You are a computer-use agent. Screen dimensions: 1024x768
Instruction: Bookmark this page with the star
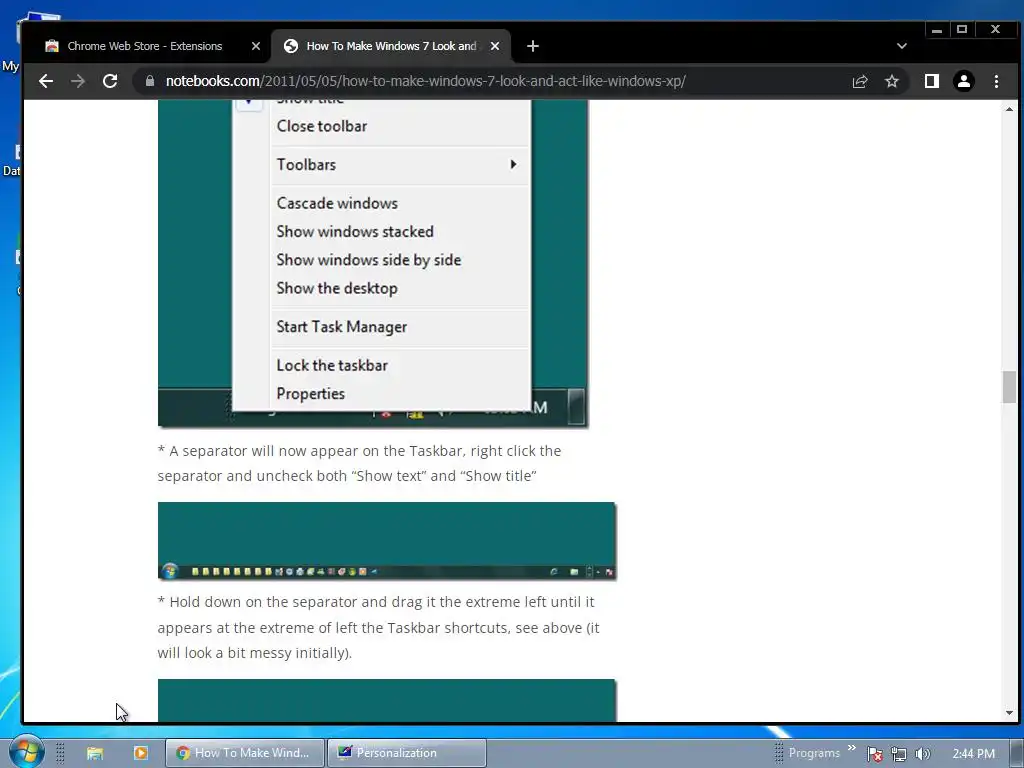pyautogui.click(x=891, y=81)
